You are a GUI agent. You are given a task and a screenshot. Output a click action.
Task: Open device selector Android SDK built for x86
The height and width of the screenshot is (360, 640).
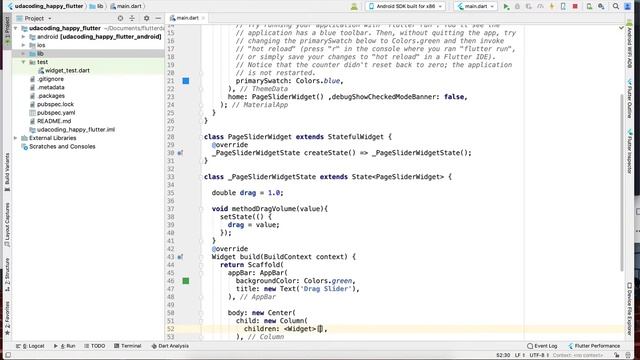(x=406, y=6)
